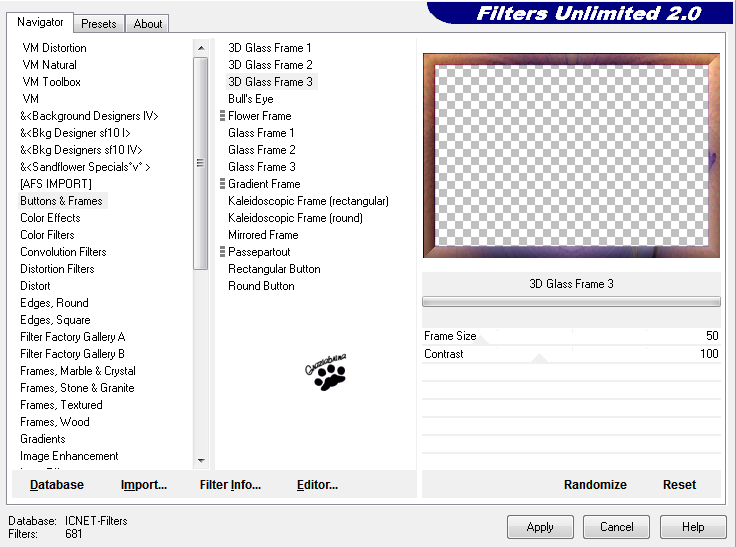Switch to the Presets tab
736x547 pixels.
click(99, 23)
